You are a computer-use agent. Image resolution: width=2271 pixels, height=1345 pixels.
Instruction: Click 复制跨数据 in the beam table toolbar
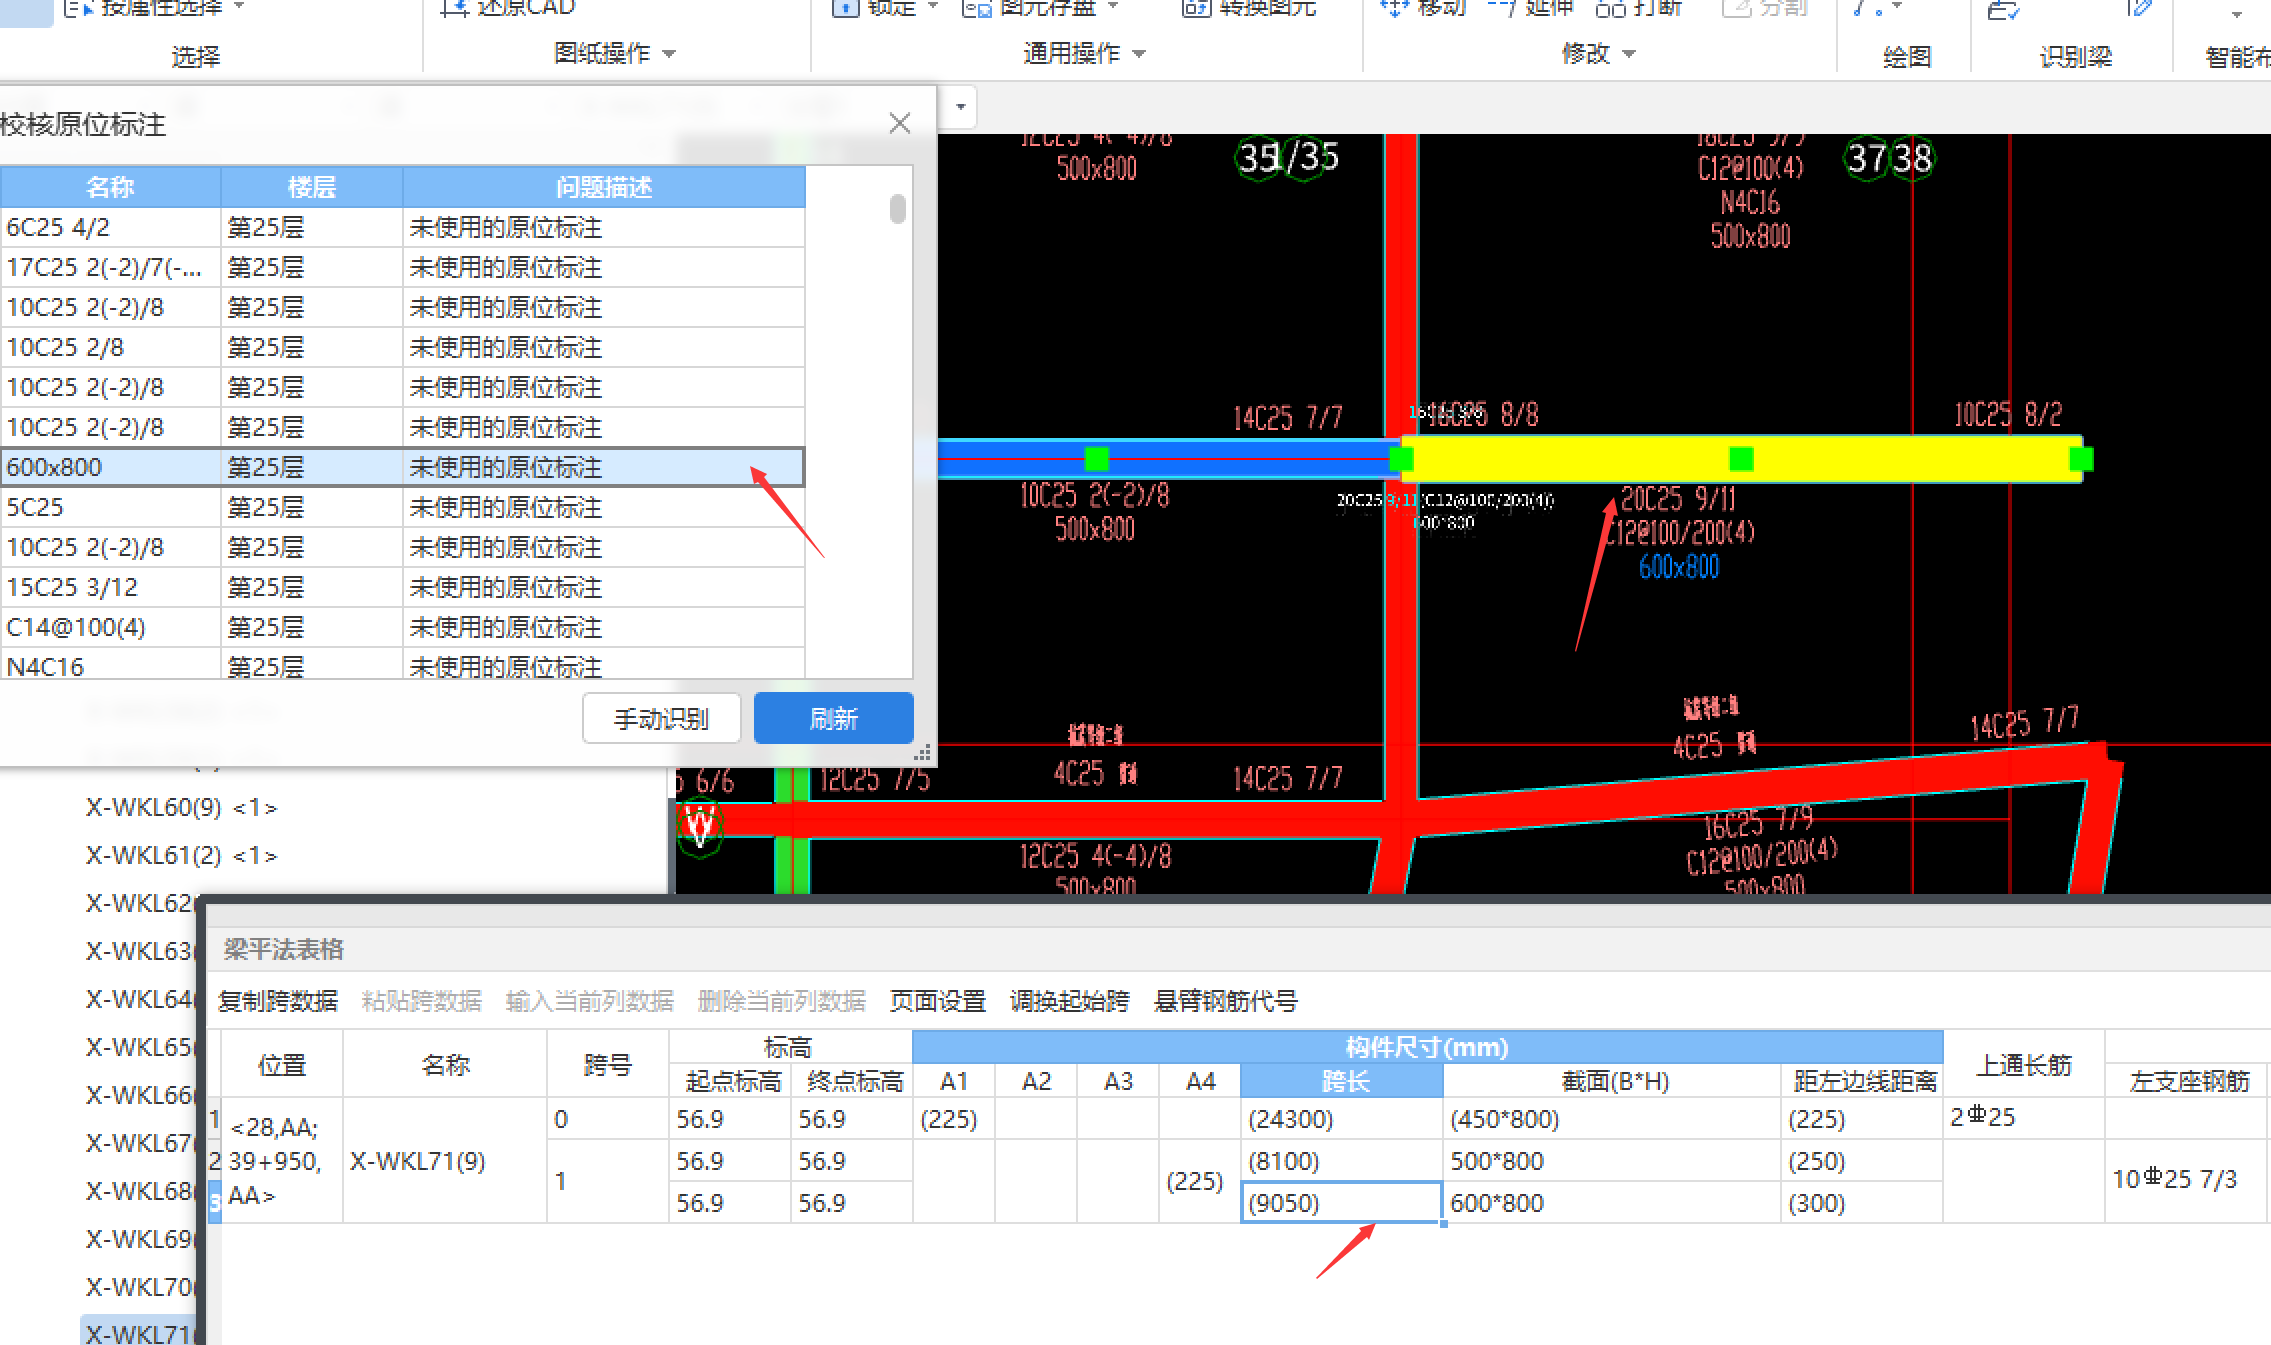point(278,1001)
